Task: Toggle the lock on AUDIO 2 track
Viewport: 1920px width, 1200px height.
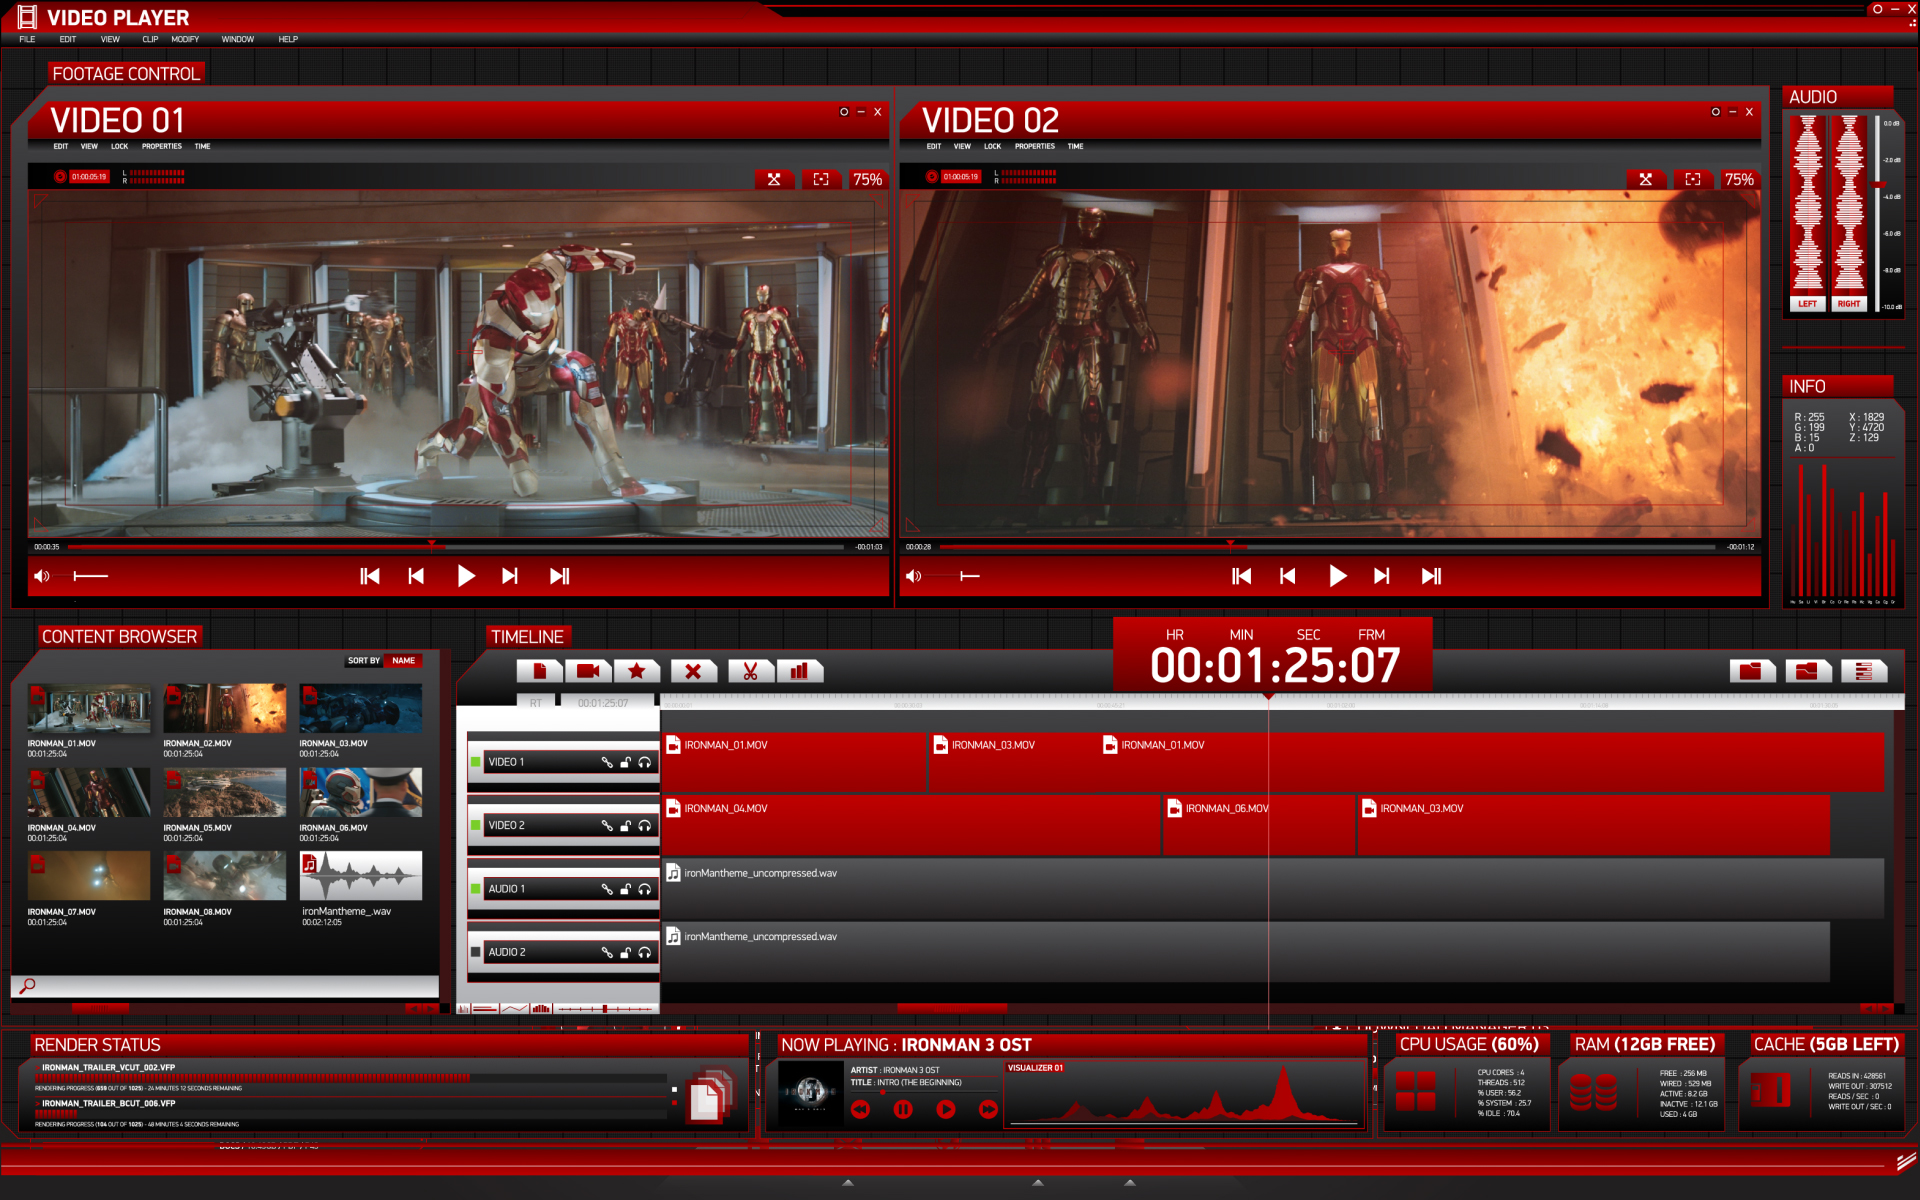Action: click(626, 952)
